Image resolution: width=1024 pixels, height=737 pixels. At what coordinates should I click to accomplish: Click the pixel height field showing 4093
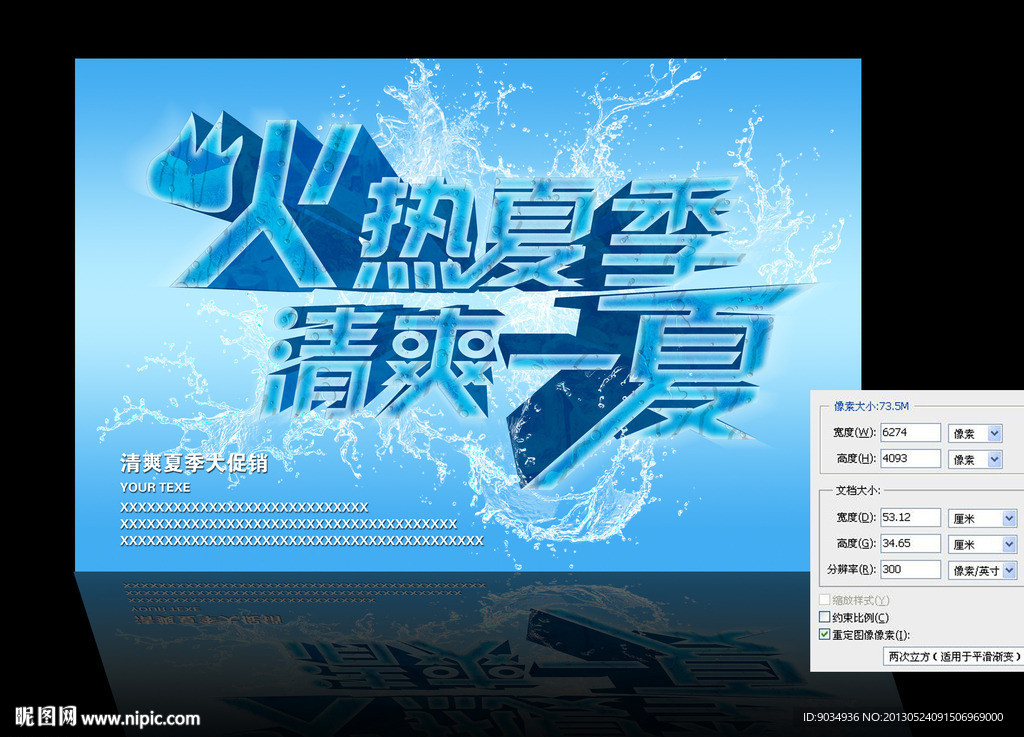910,459
